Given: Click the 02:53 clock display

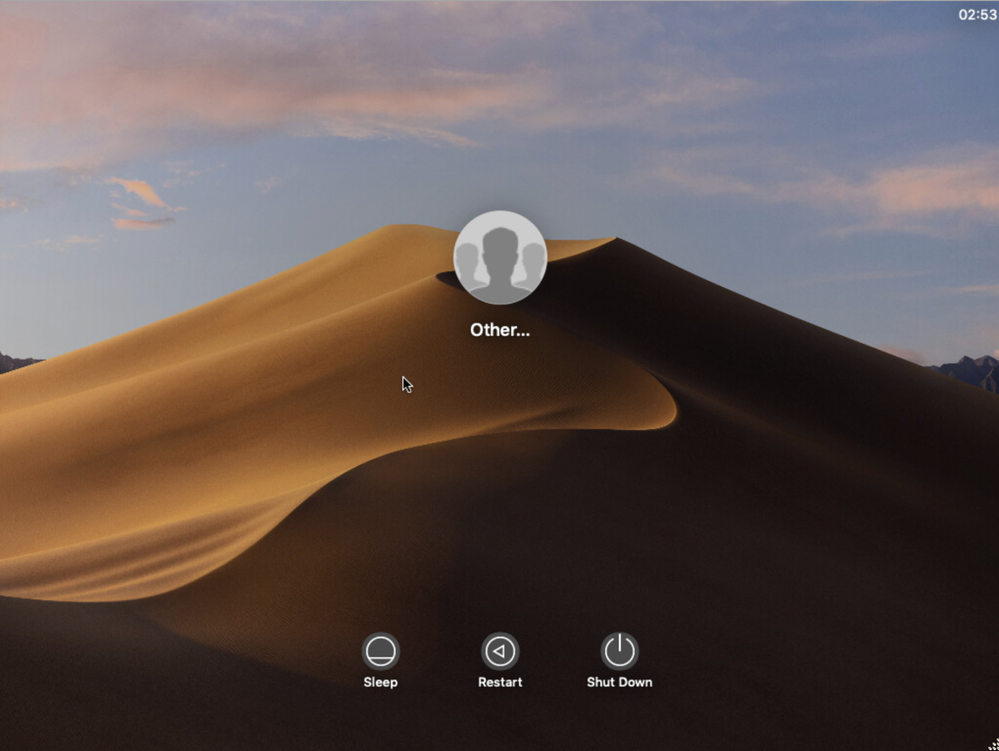Looking at the screenshot, I should click(x=978, y=15).
